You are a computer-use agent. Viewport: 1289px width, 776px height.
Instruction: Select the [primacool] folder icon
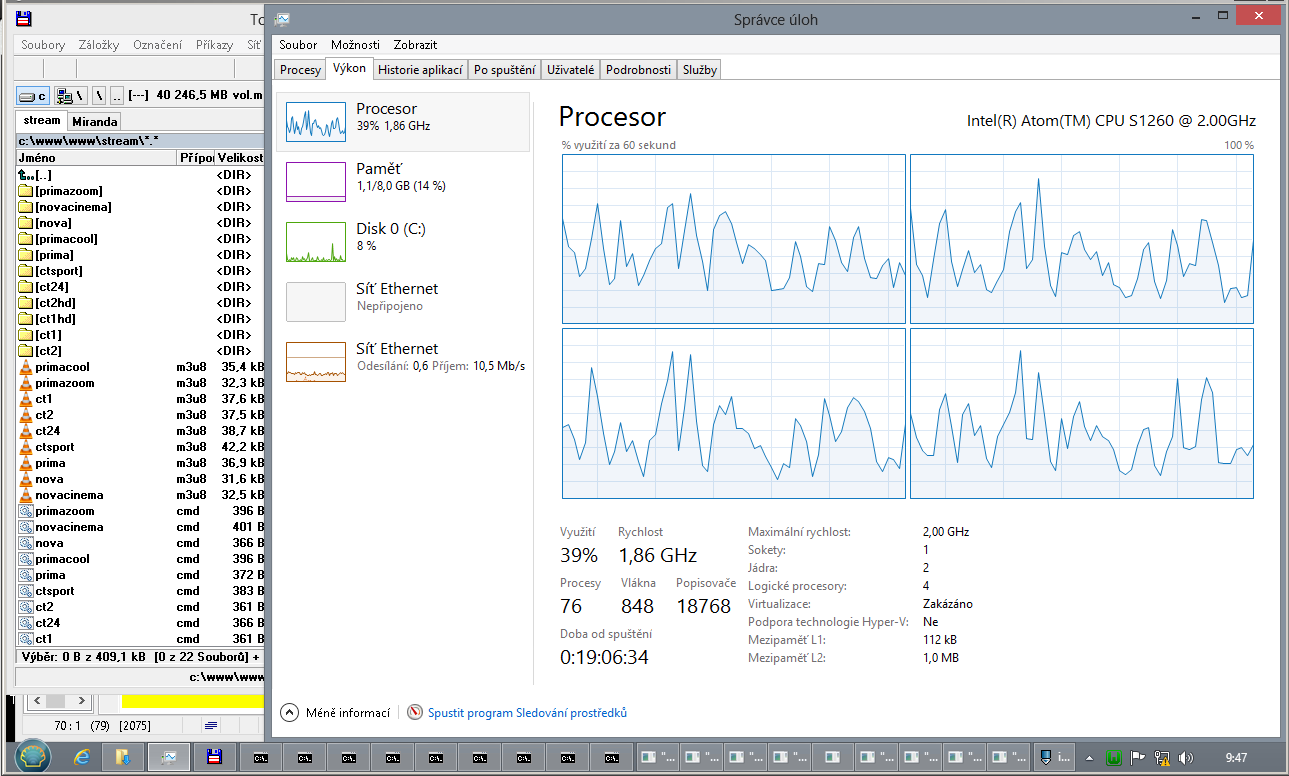(x=26, y=239)
